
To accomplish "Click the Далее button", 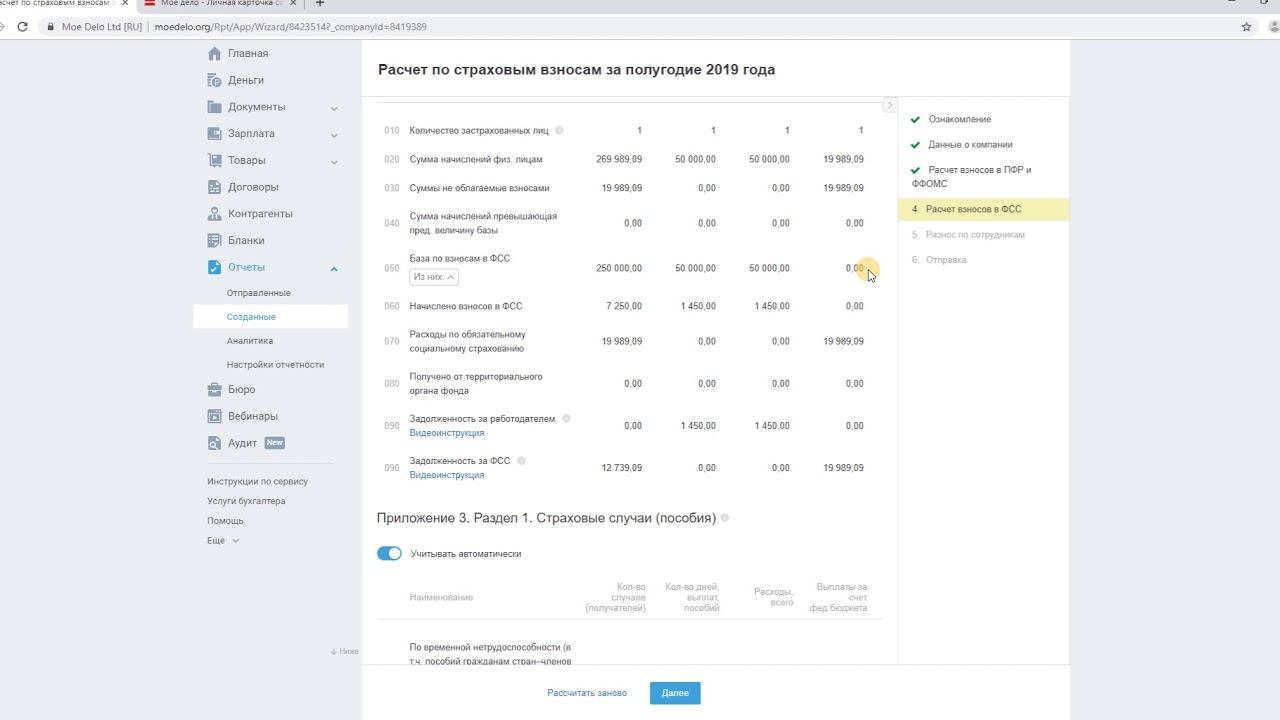I will [x=675, y=693].
